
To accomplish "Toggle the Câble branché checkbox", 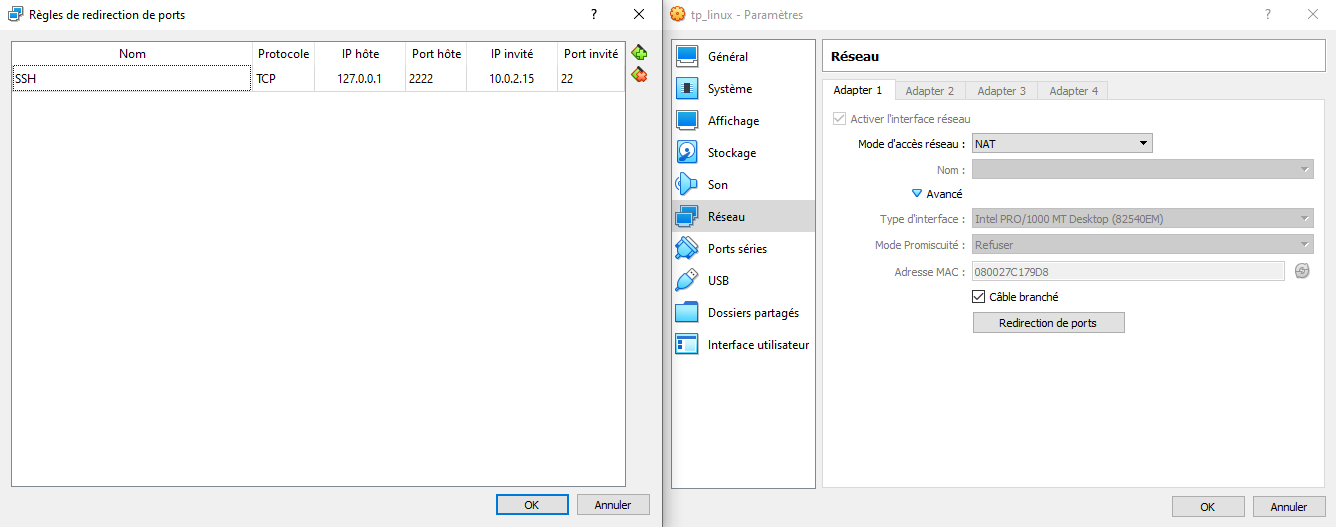I will [979, 297].
